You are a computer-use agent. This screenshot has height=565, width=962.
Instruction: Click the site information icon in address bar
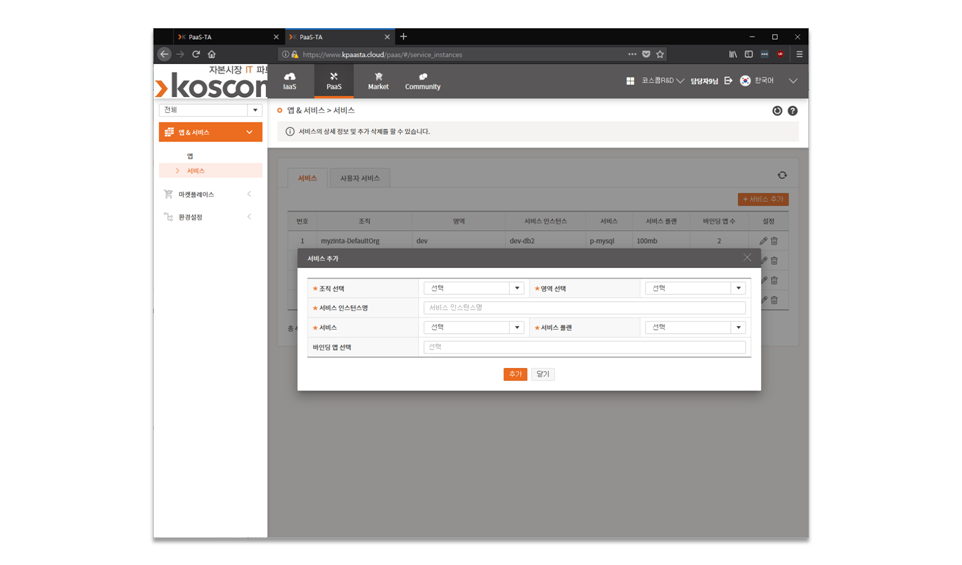click(x=285, y=55)
